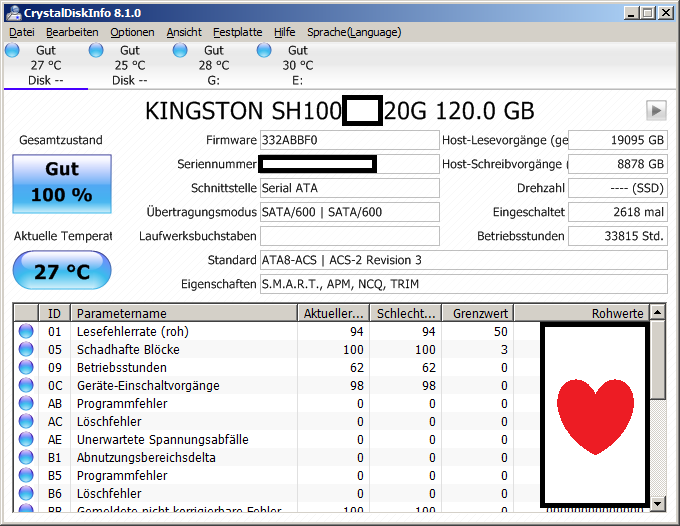Click the Host-Lesevorgänge value 19095 GB

(x=618, y=140)
